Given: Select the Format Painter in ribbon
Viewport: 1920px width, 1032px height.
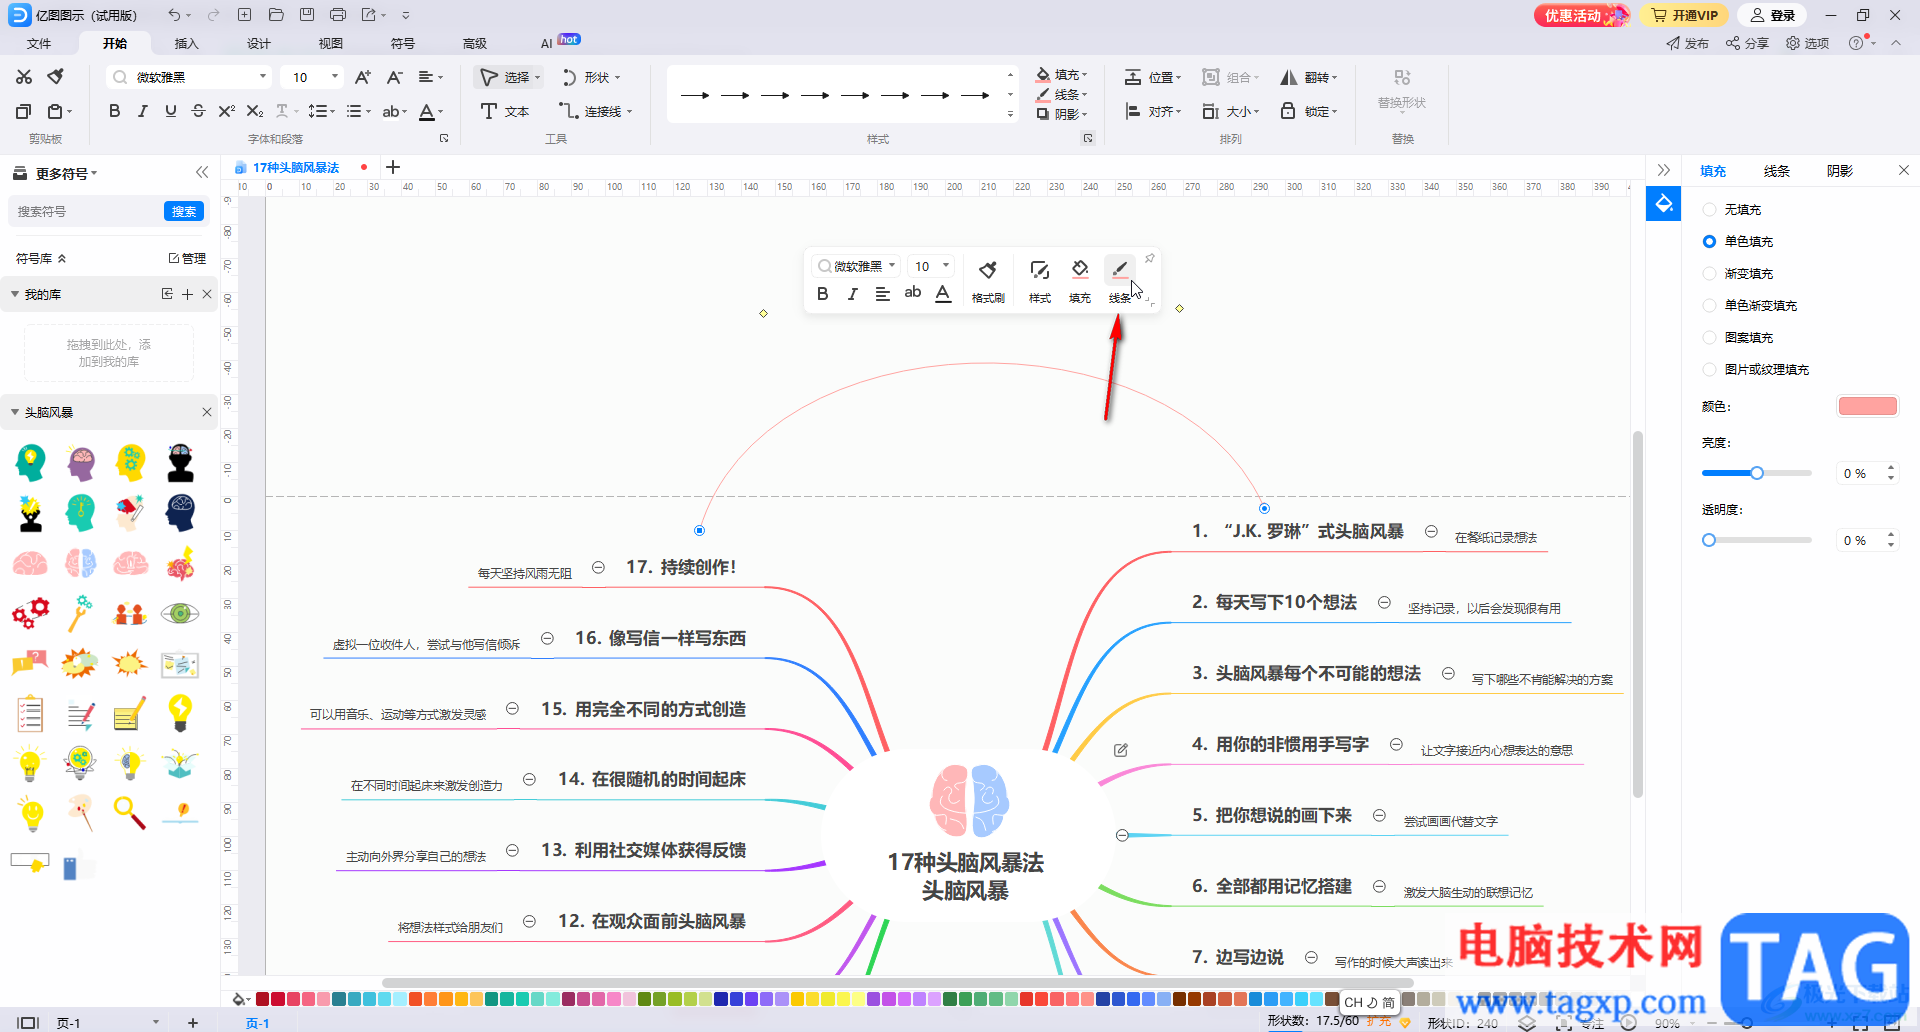Looking at the screenshot, I should 56,77.
